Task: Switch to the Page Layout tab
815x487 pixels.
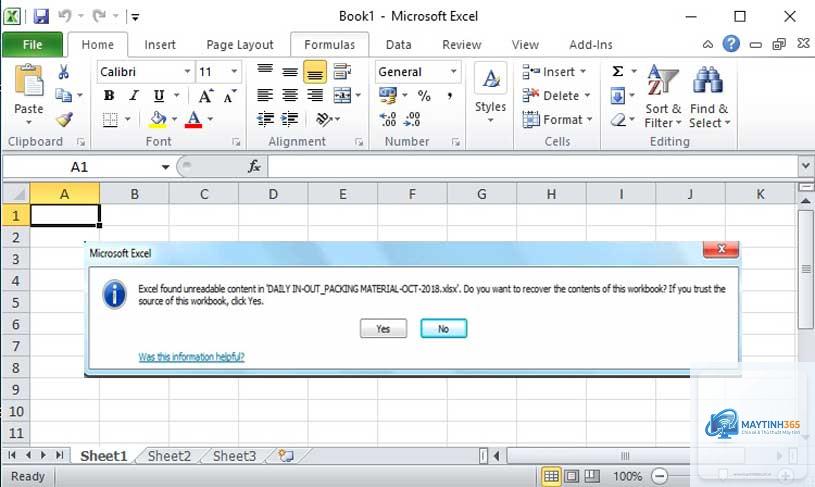Action: tap(240, 45)
